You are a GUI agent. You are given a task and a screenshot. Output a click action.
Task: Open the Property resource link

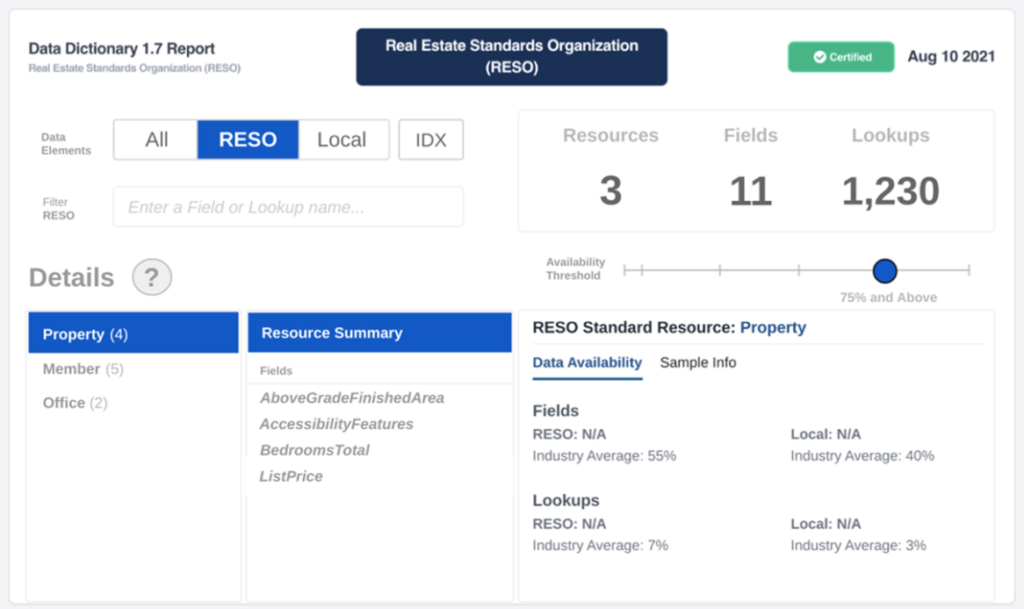coord(773,327)
